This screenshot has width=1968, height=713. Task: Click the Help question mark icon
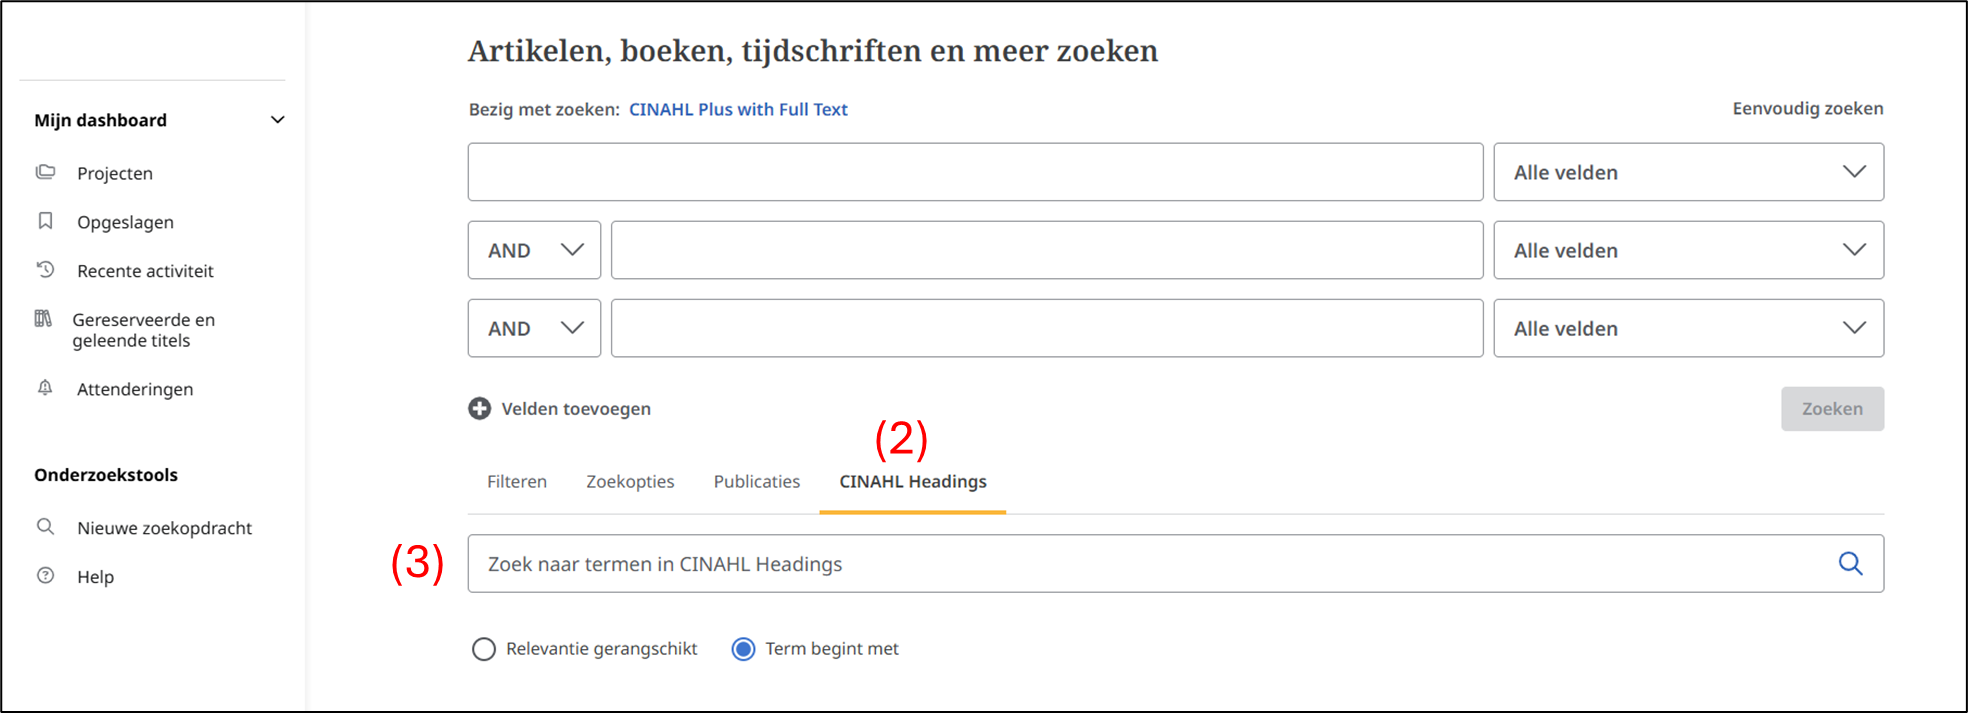45,576
